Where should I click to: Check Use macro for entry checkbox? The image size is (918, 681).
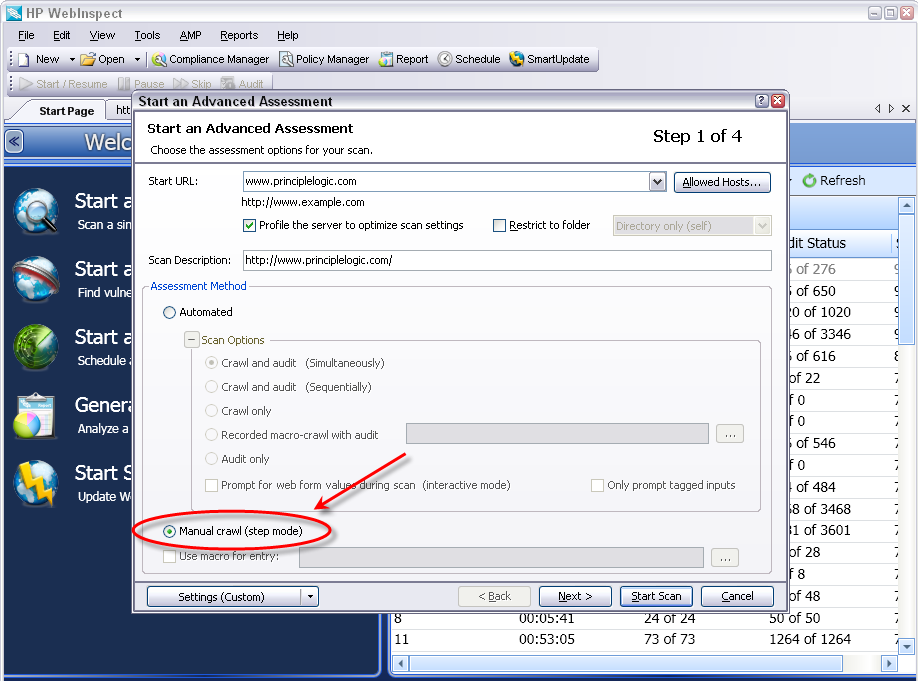tap(169, 556)
